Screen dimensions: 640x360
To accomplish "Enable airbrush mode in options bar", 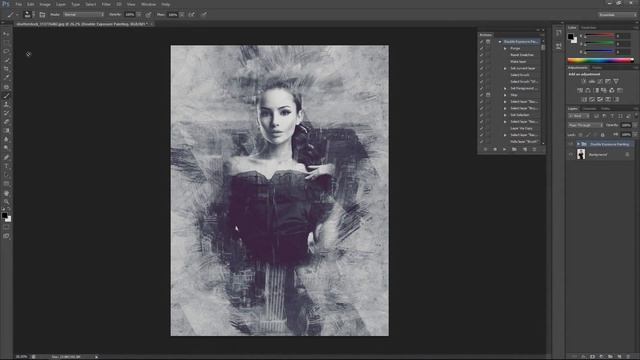I will point(191,15).
